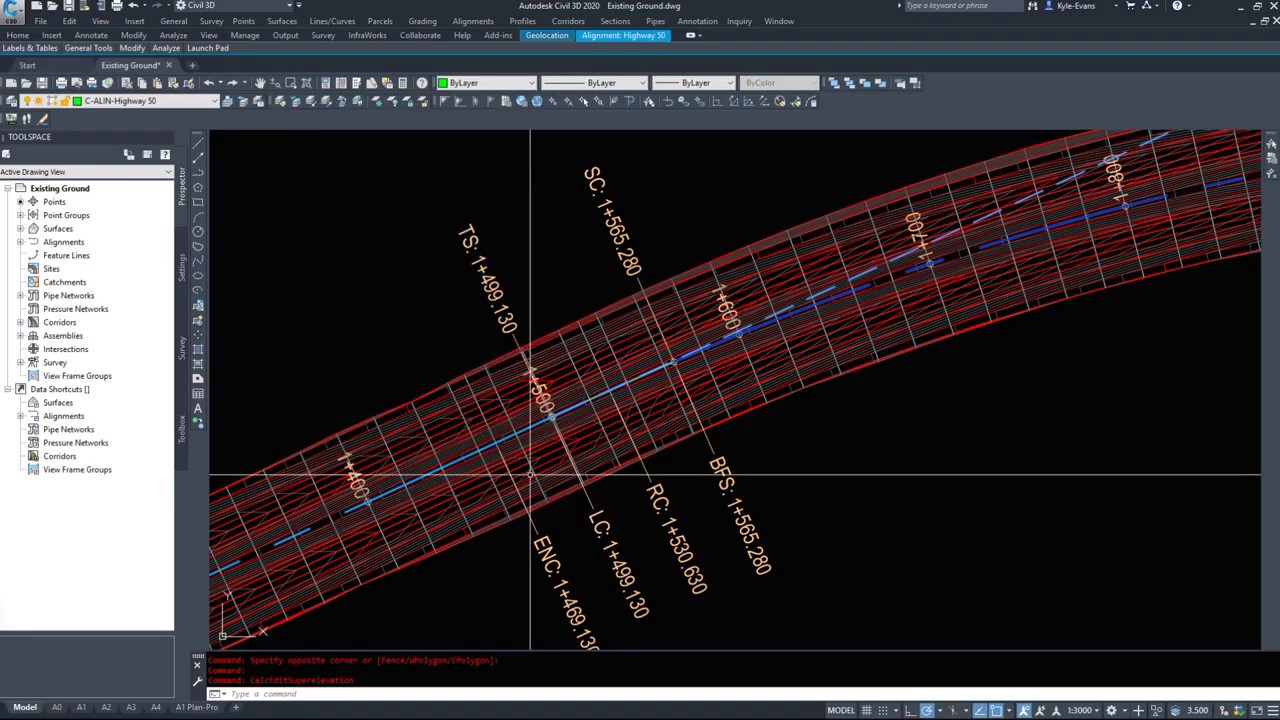Viewport: 1280px width, 720px height.
Task: Click the Labels & Tables panel button
Action: [x=30, y=48]
